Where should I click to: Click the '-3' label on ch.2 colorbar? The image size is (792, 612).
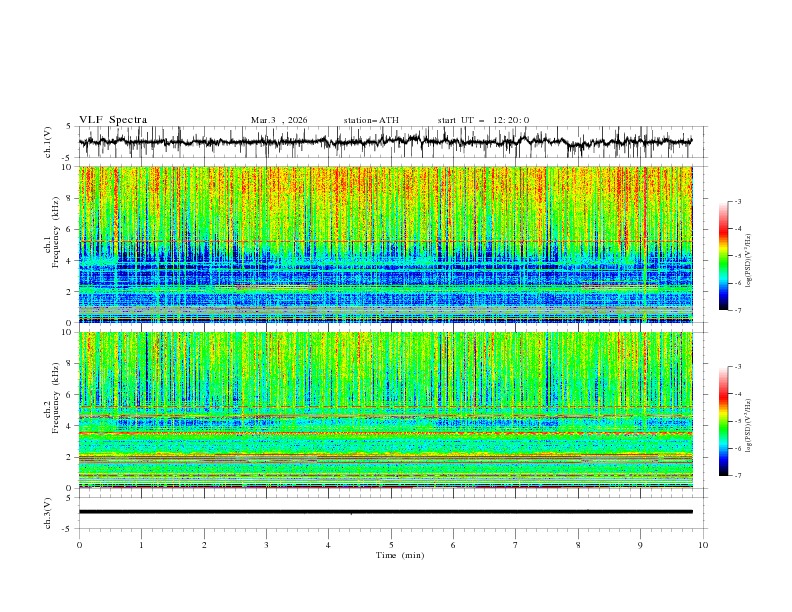738,367
